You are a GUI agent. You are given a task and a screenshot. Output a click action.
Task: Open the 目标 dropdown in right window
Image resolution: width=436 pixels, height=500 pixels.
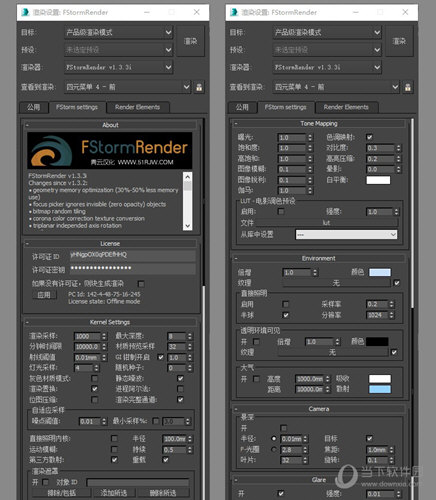(327, 32)
